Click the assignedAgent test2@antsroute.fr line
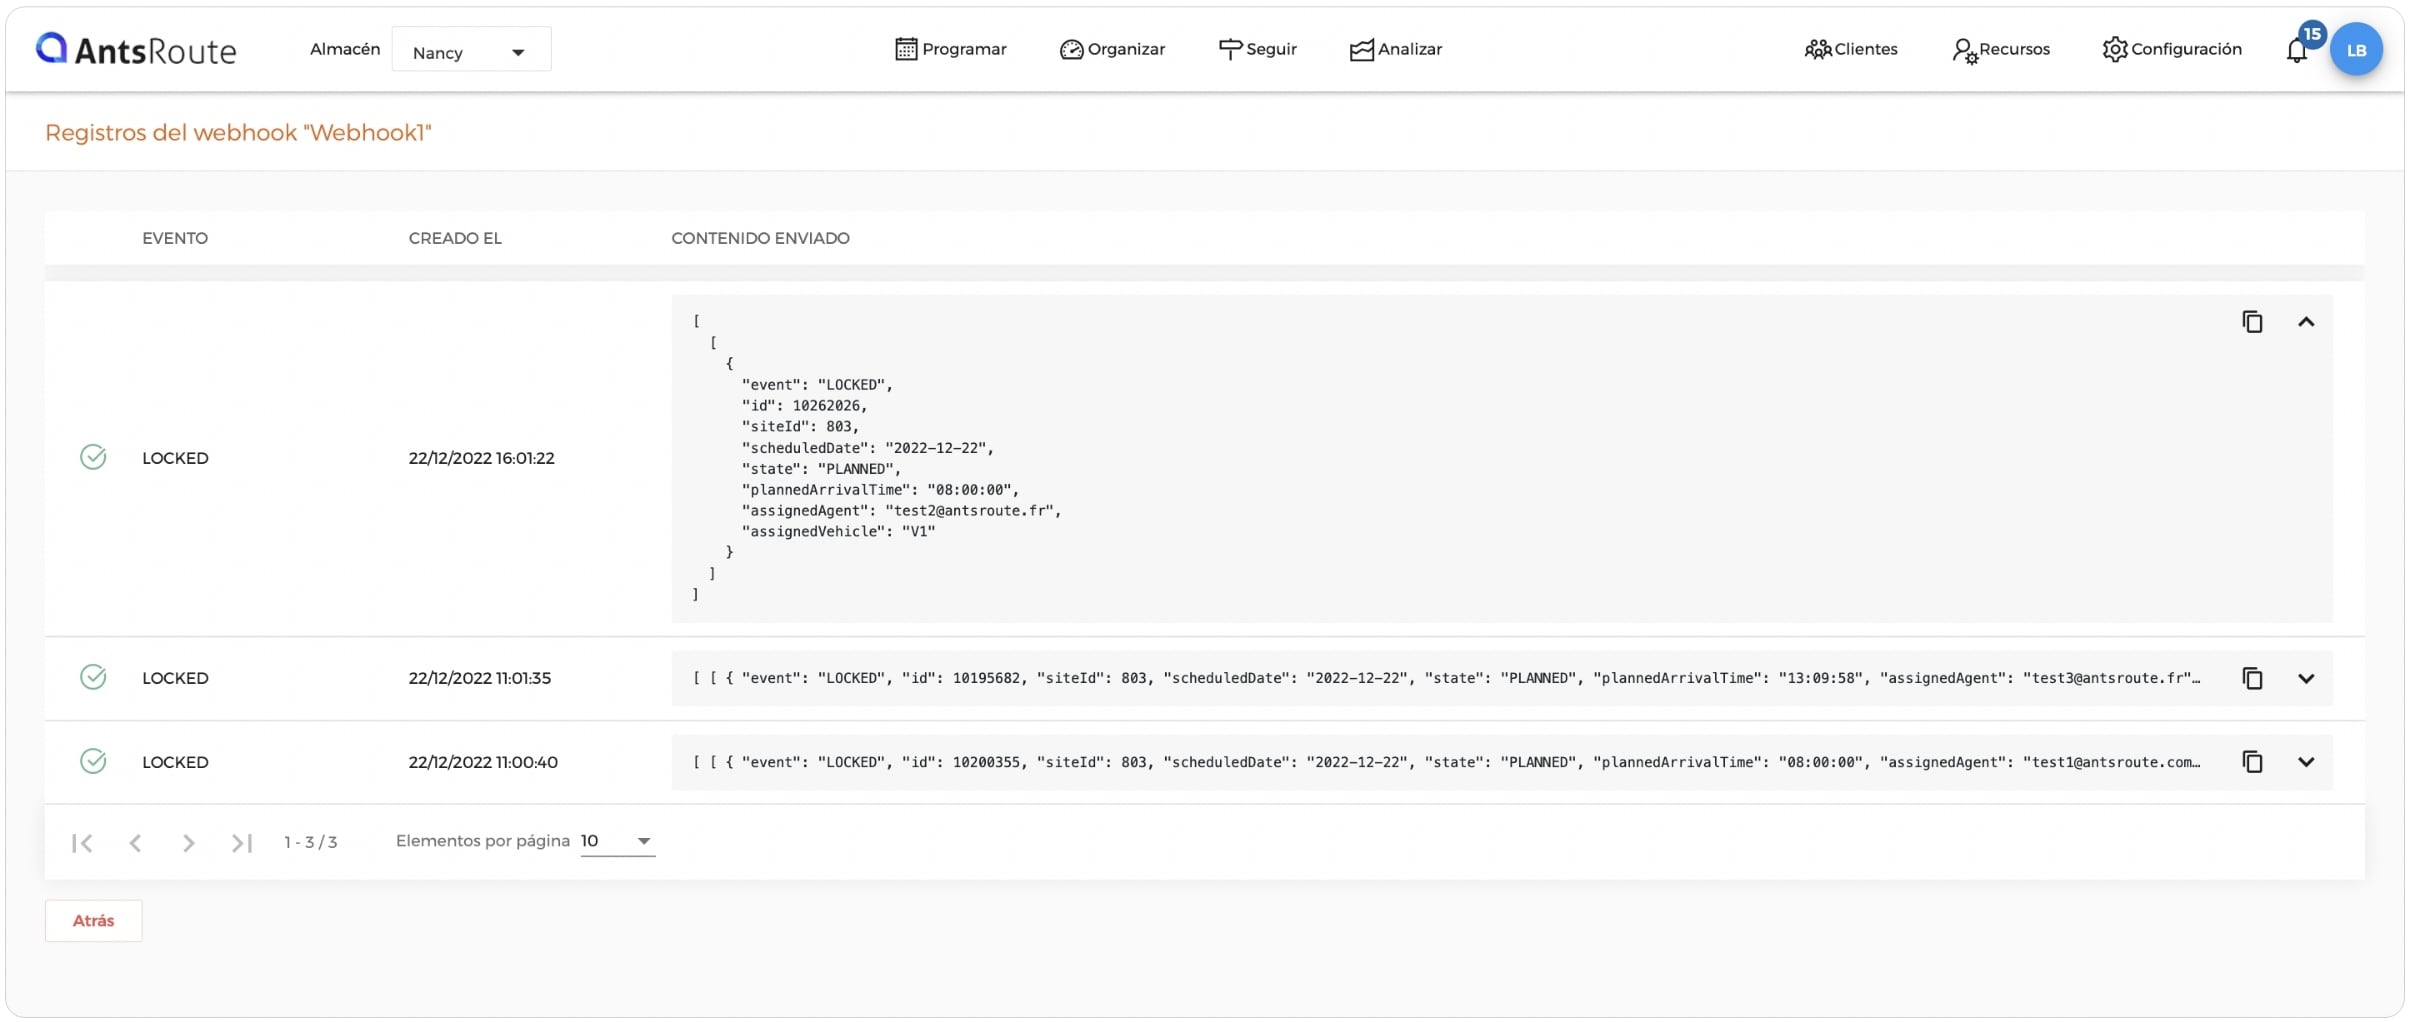The image size is (2410, 1022). coord(901,511)
